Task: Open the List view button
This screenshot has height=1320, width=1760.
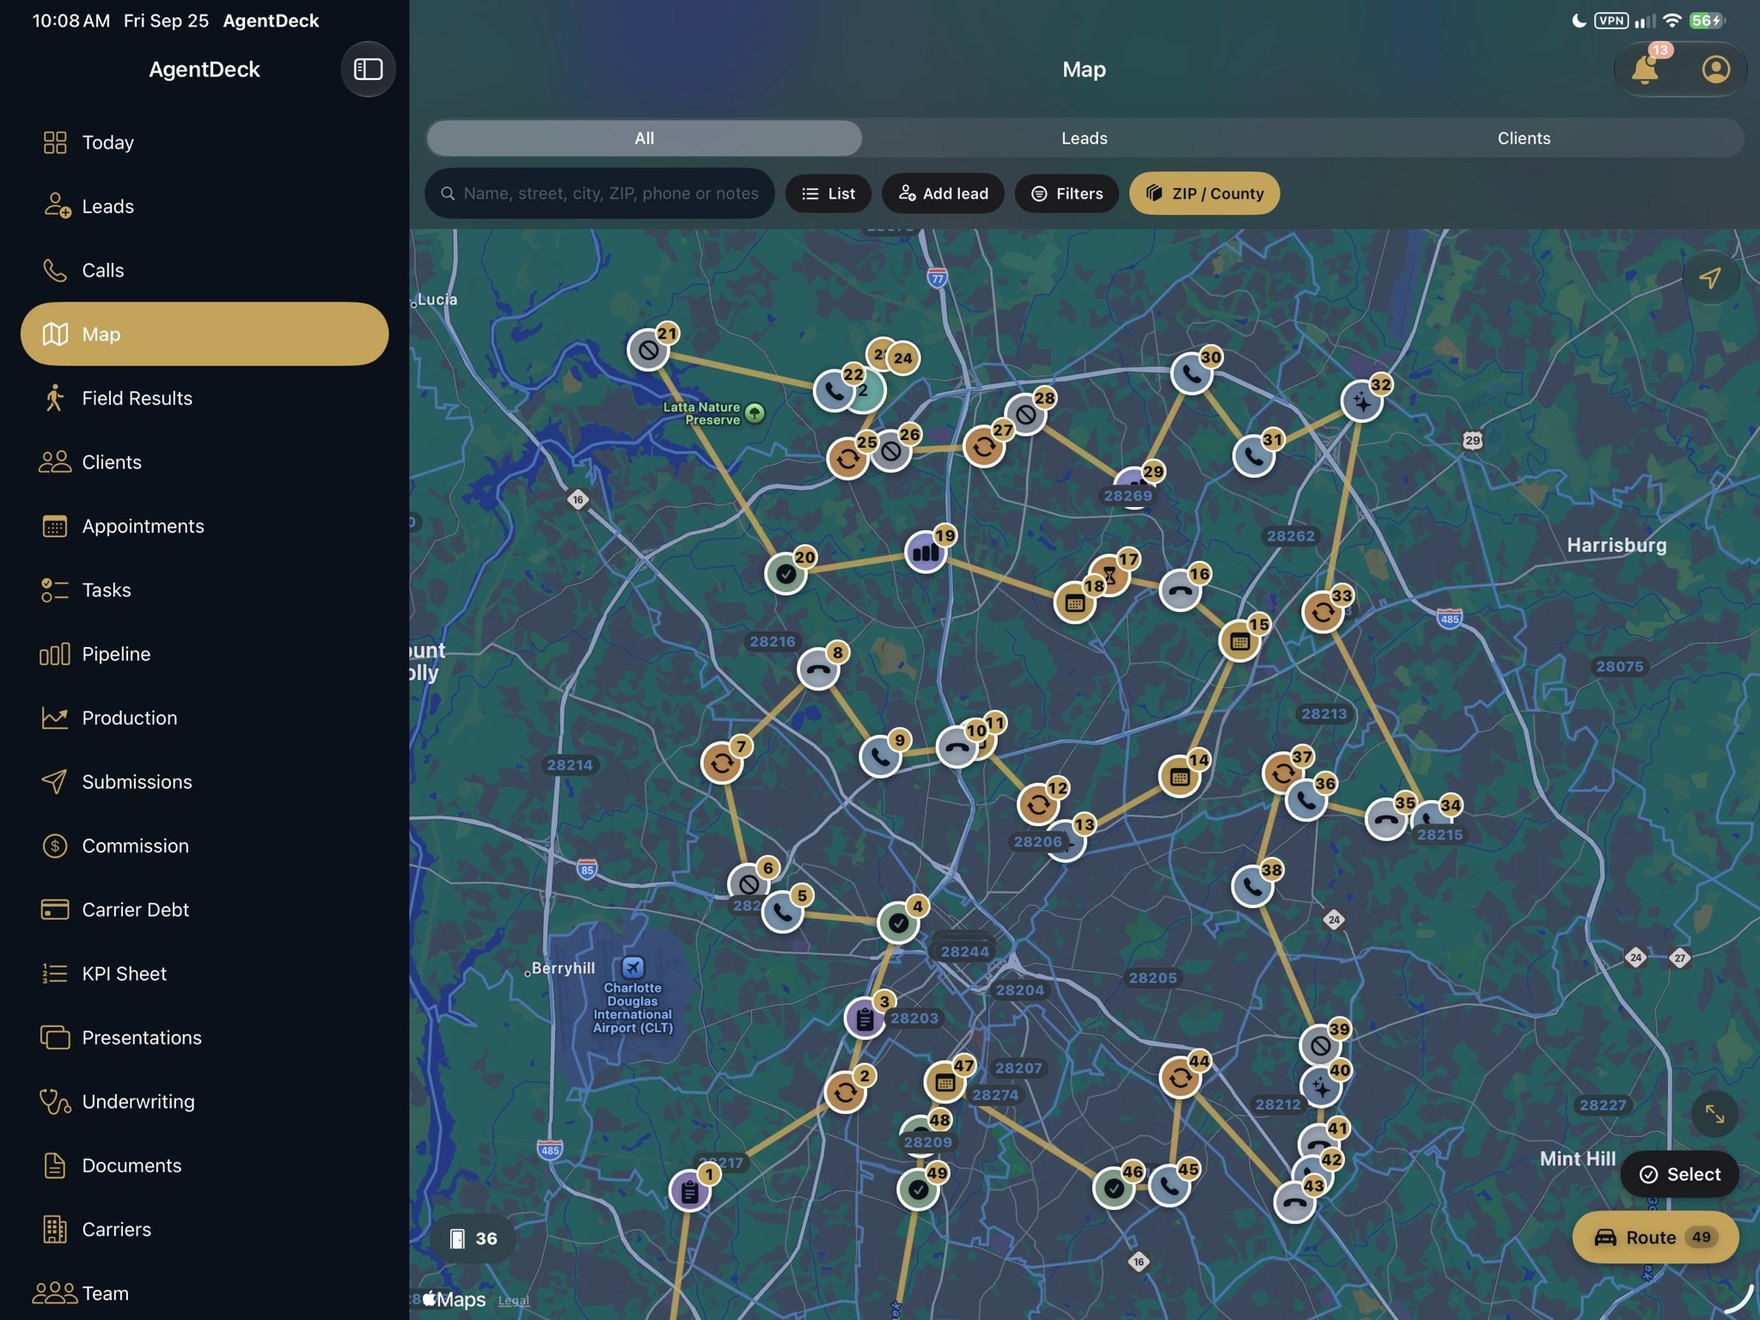Action: pyautogui.click(x=828, y=193)
